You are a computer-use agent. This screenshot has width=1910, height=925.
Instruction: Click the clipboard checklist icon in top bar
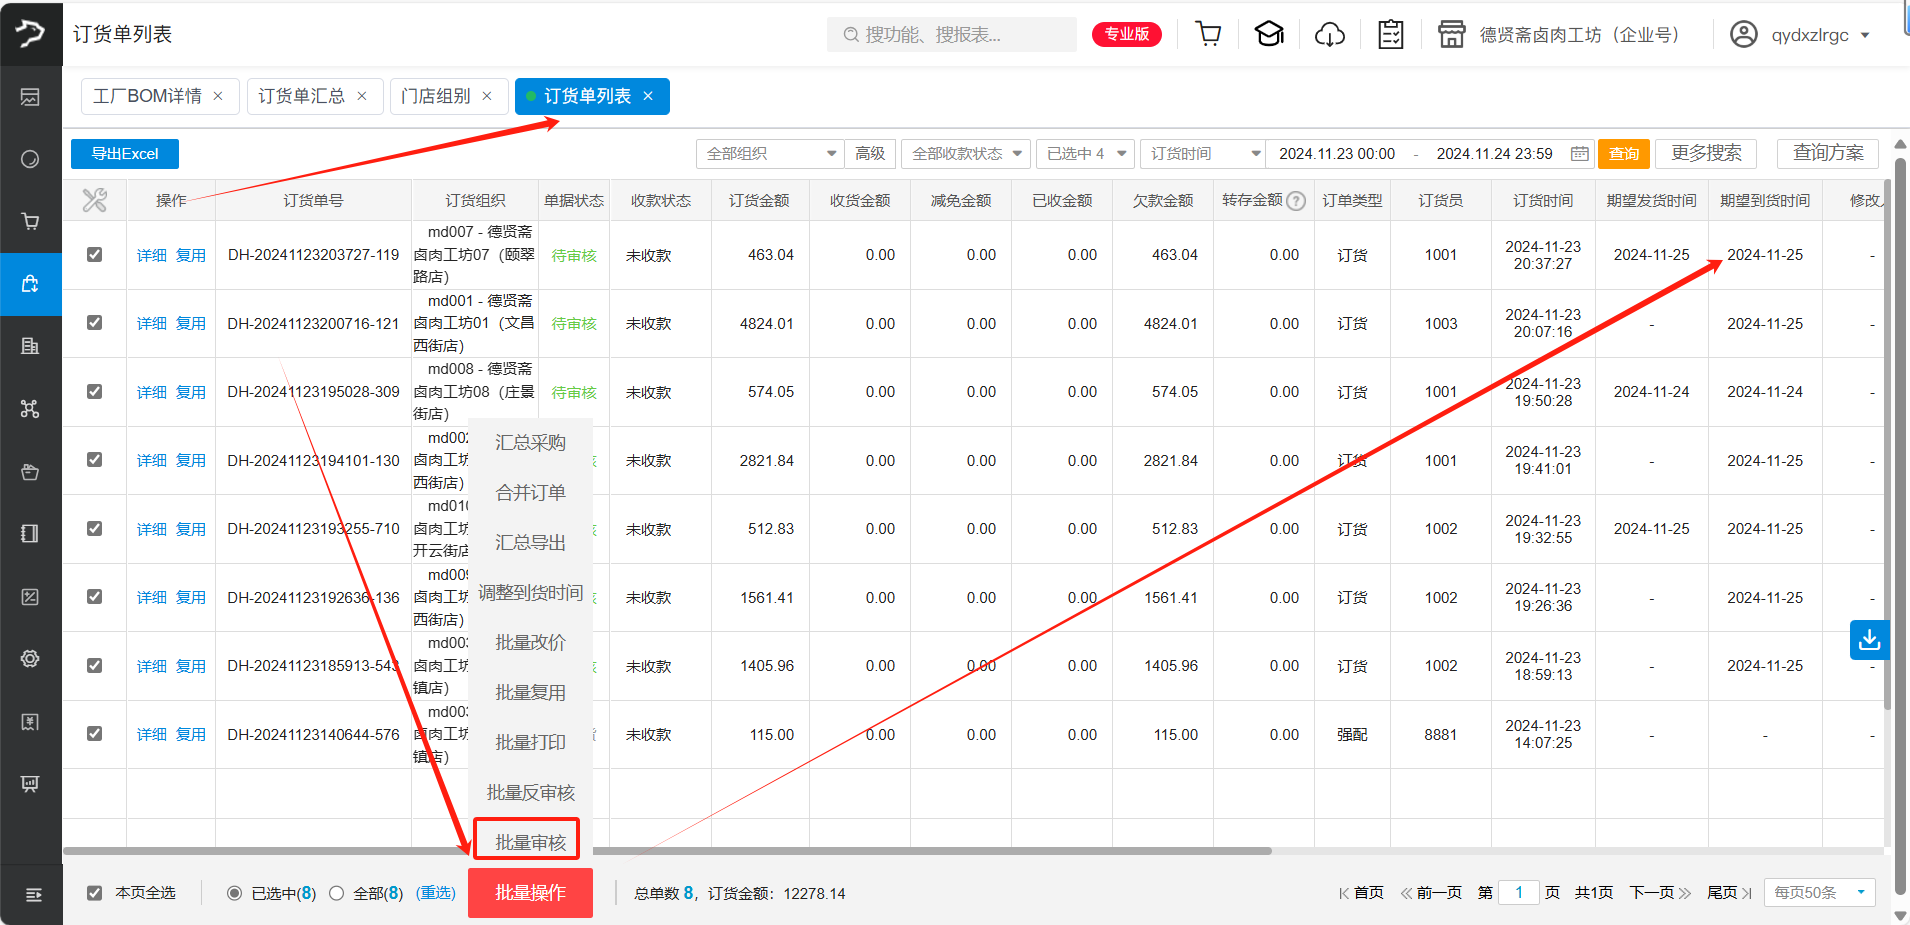pos(1390,33)
